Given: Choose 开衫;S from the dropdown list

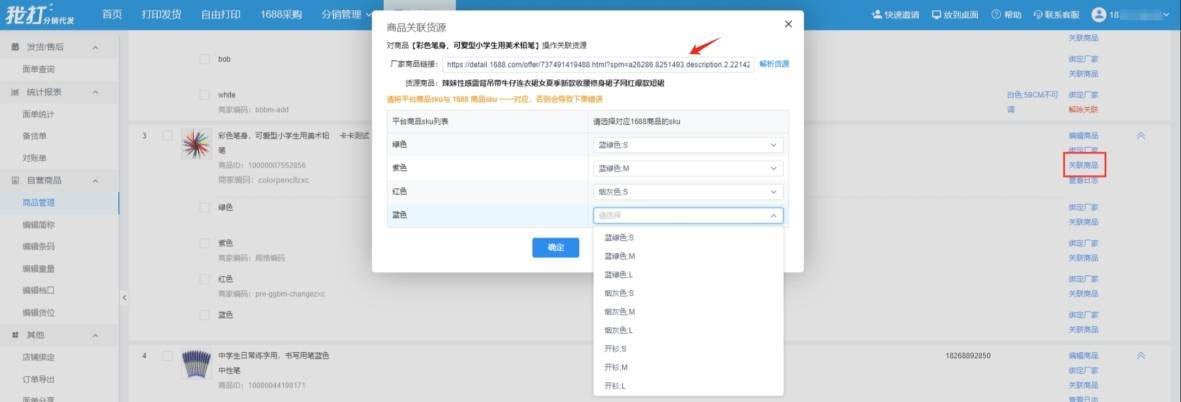Looking at the screenshot, I should click(x=615, y=348).
